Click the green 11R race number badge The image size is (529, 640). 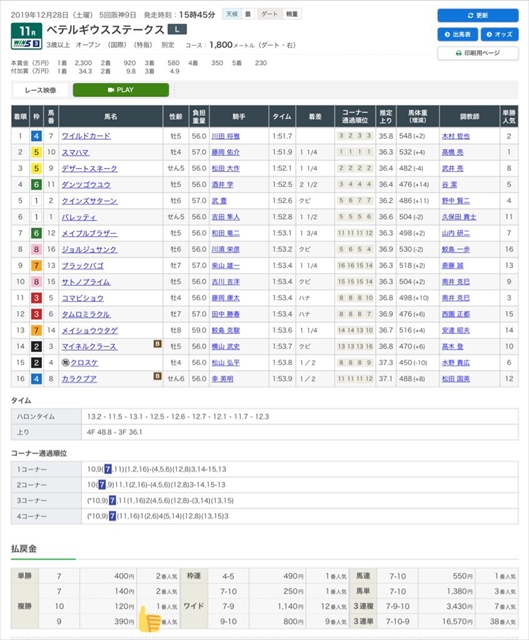[27, 31]
